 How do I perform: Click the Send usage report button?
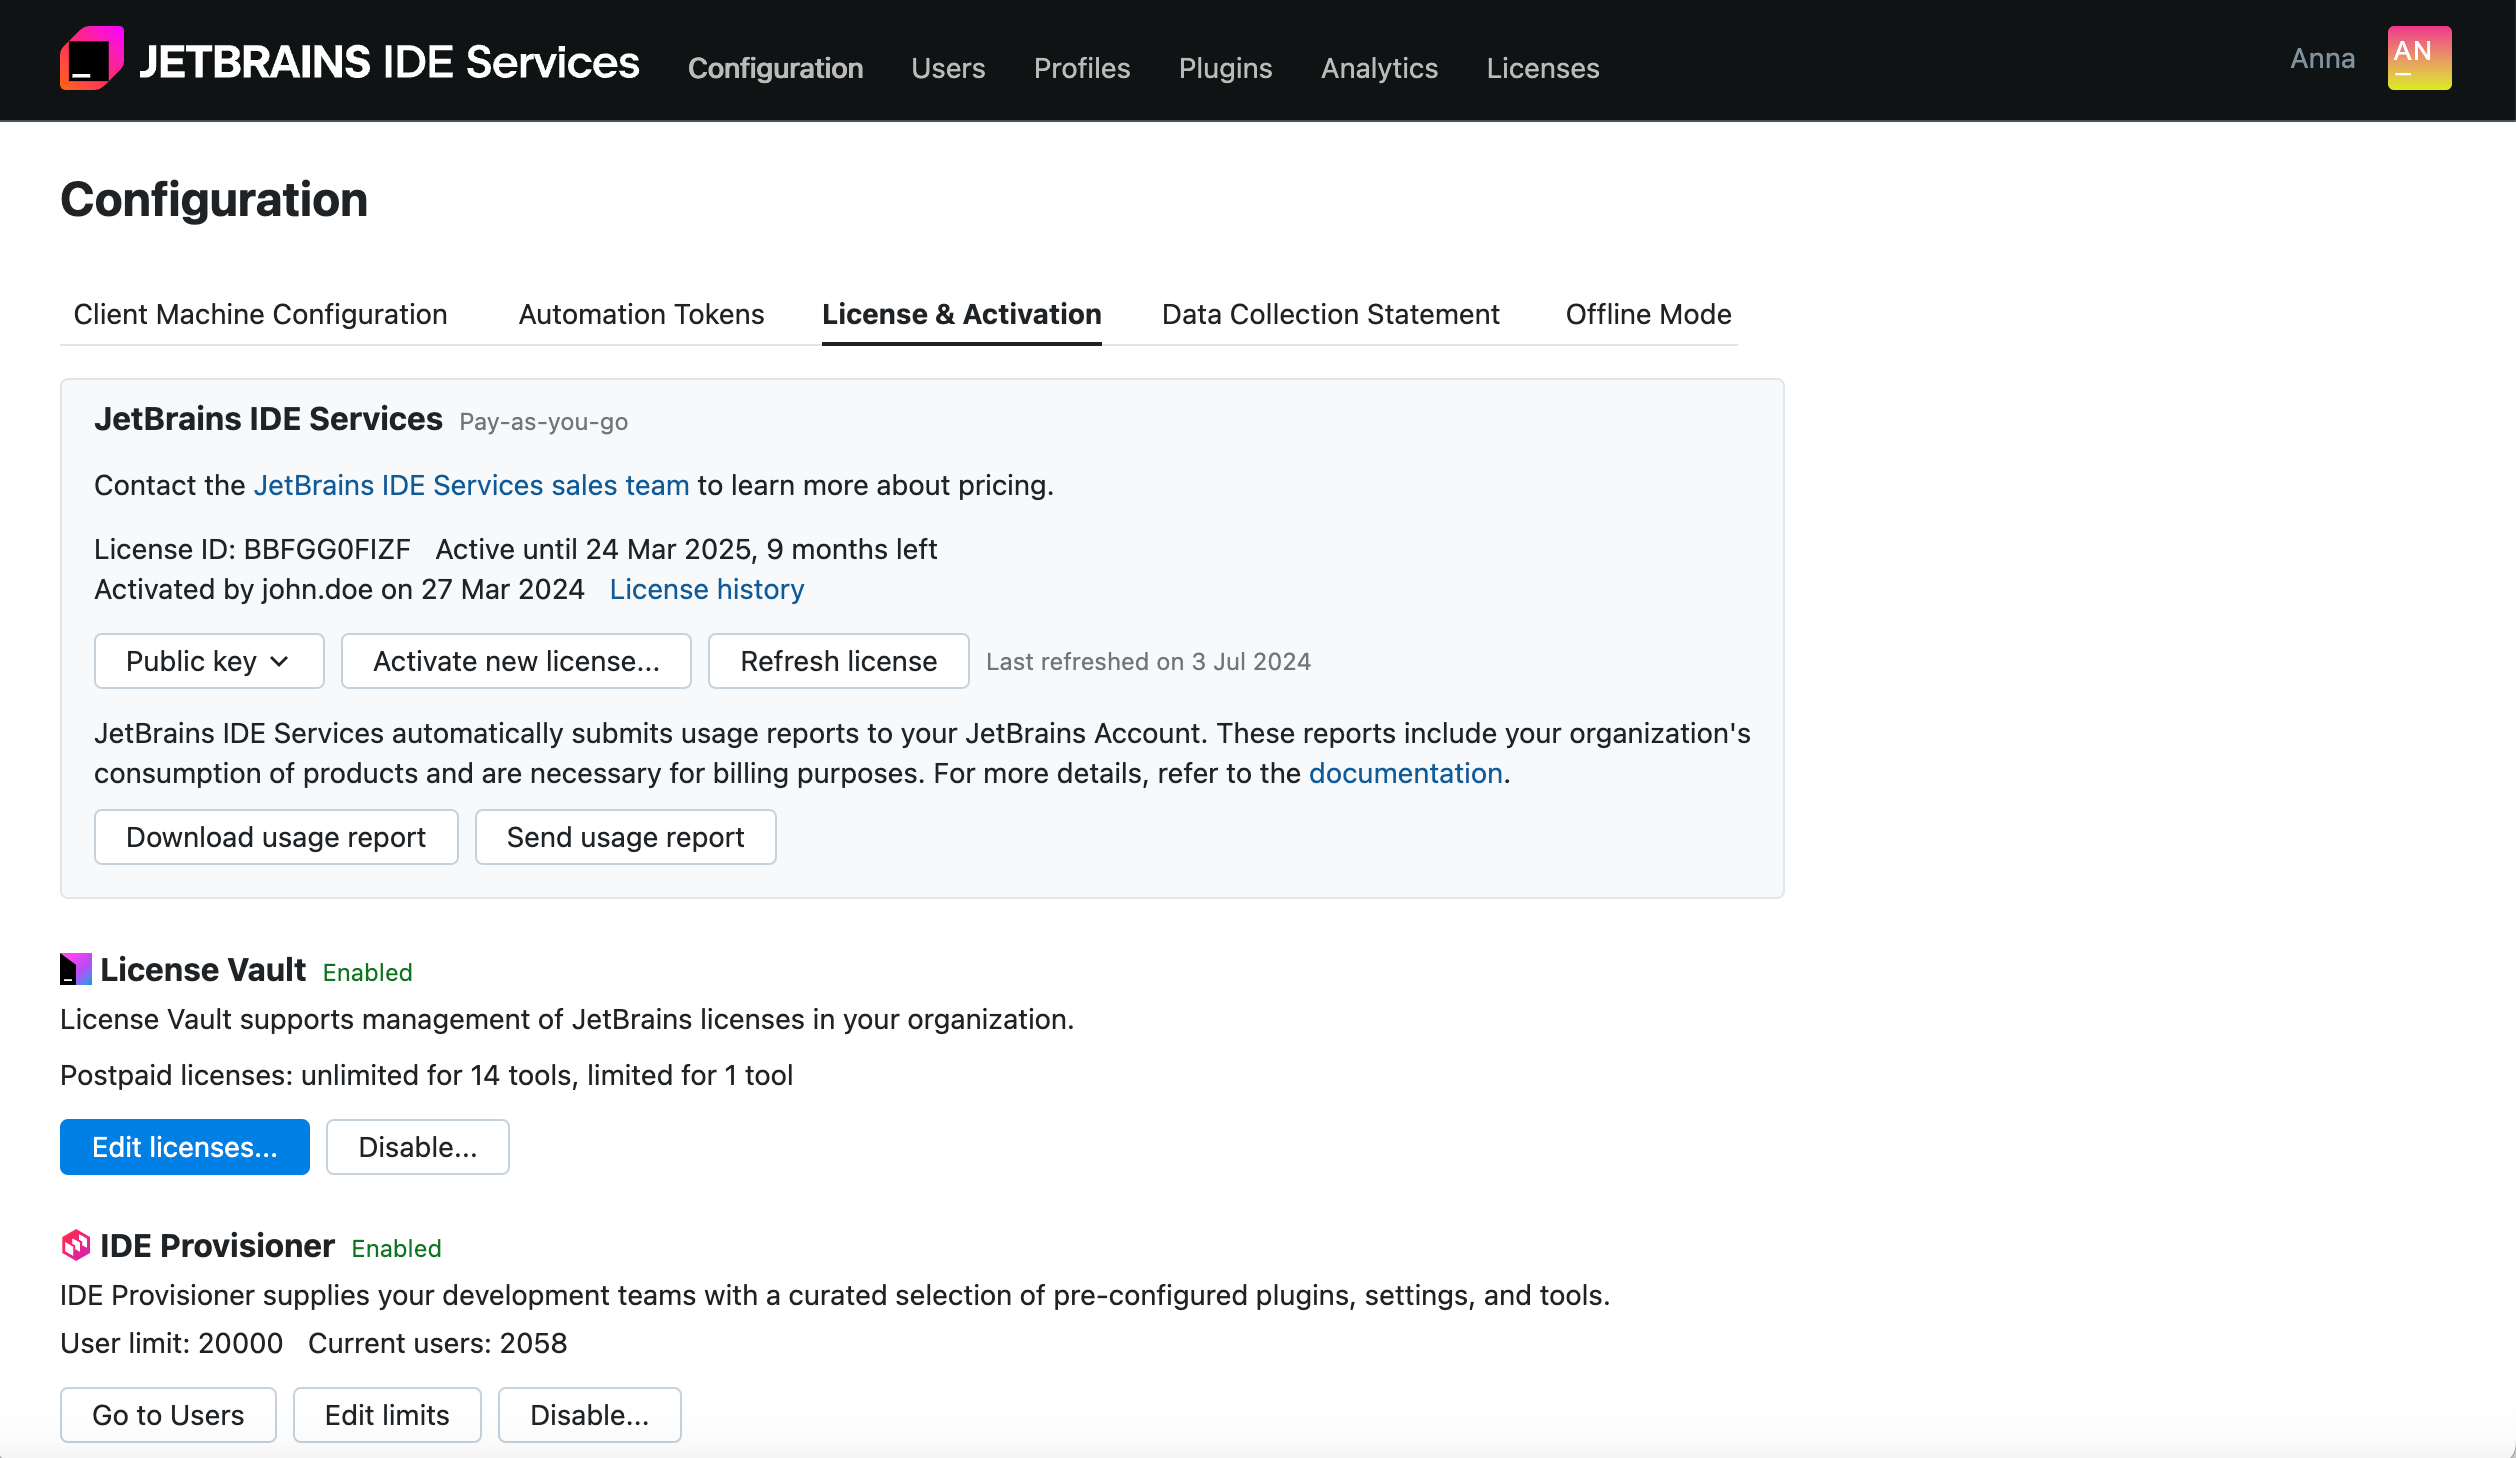click(625, 837)
